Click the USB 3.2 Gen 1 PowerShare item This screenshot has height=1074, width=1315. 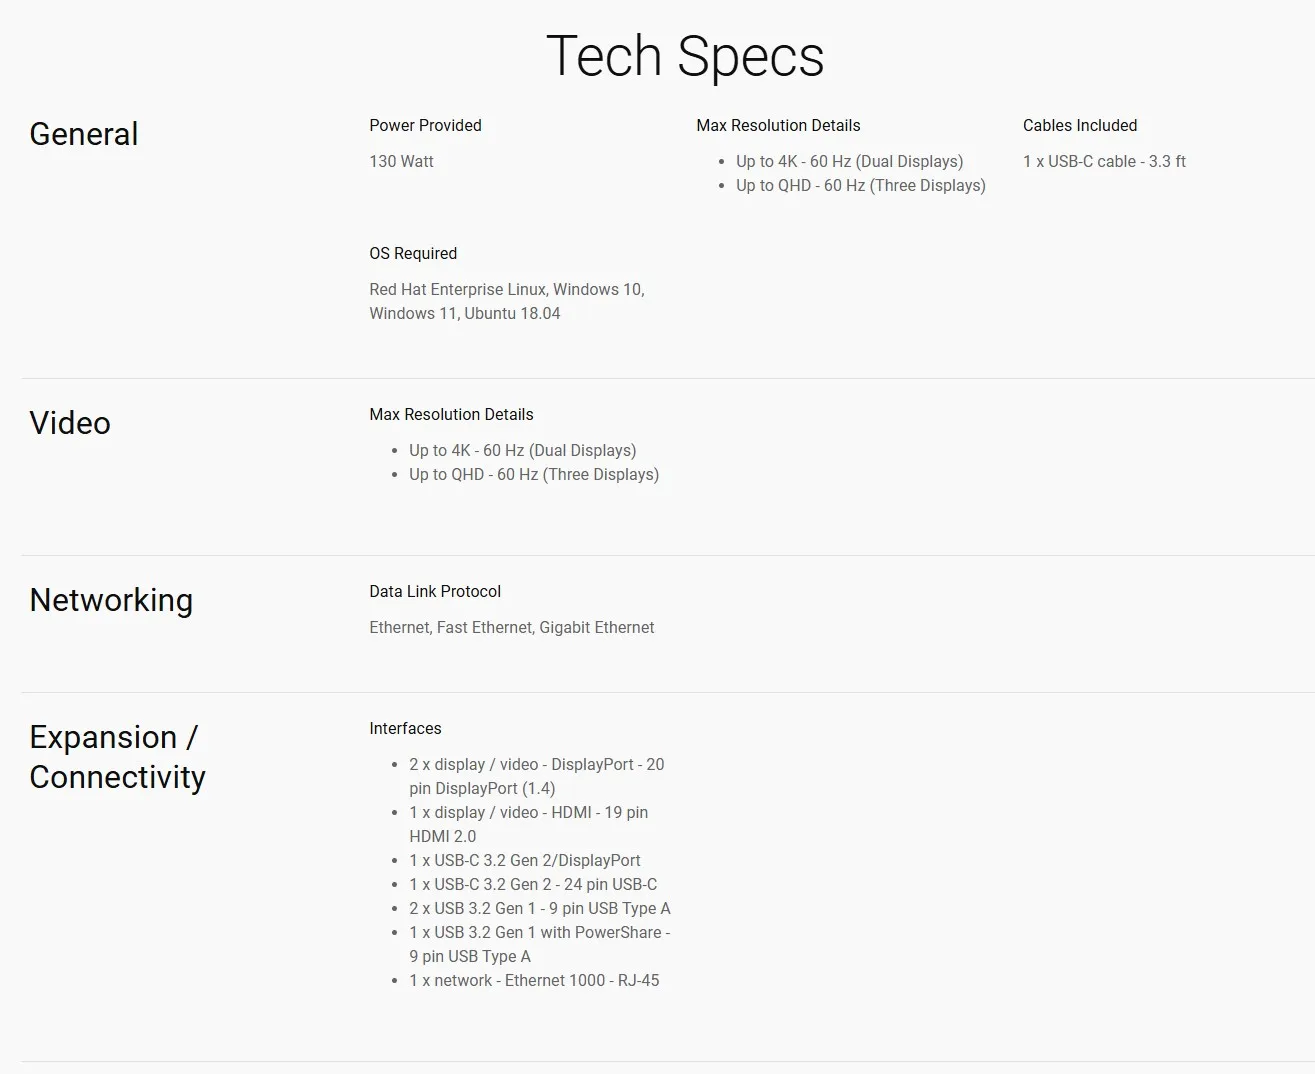pos(538,932)
